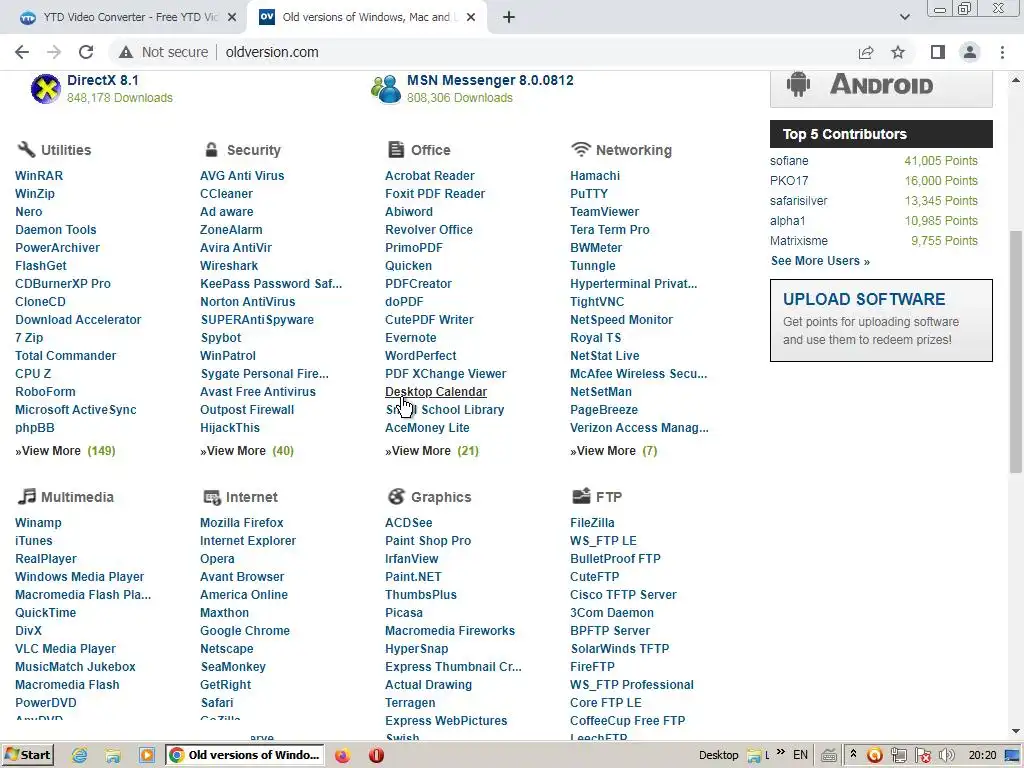Open the media player taskbar icon
This screenshot has height=768, width=1024.
[x=147, y=755]
